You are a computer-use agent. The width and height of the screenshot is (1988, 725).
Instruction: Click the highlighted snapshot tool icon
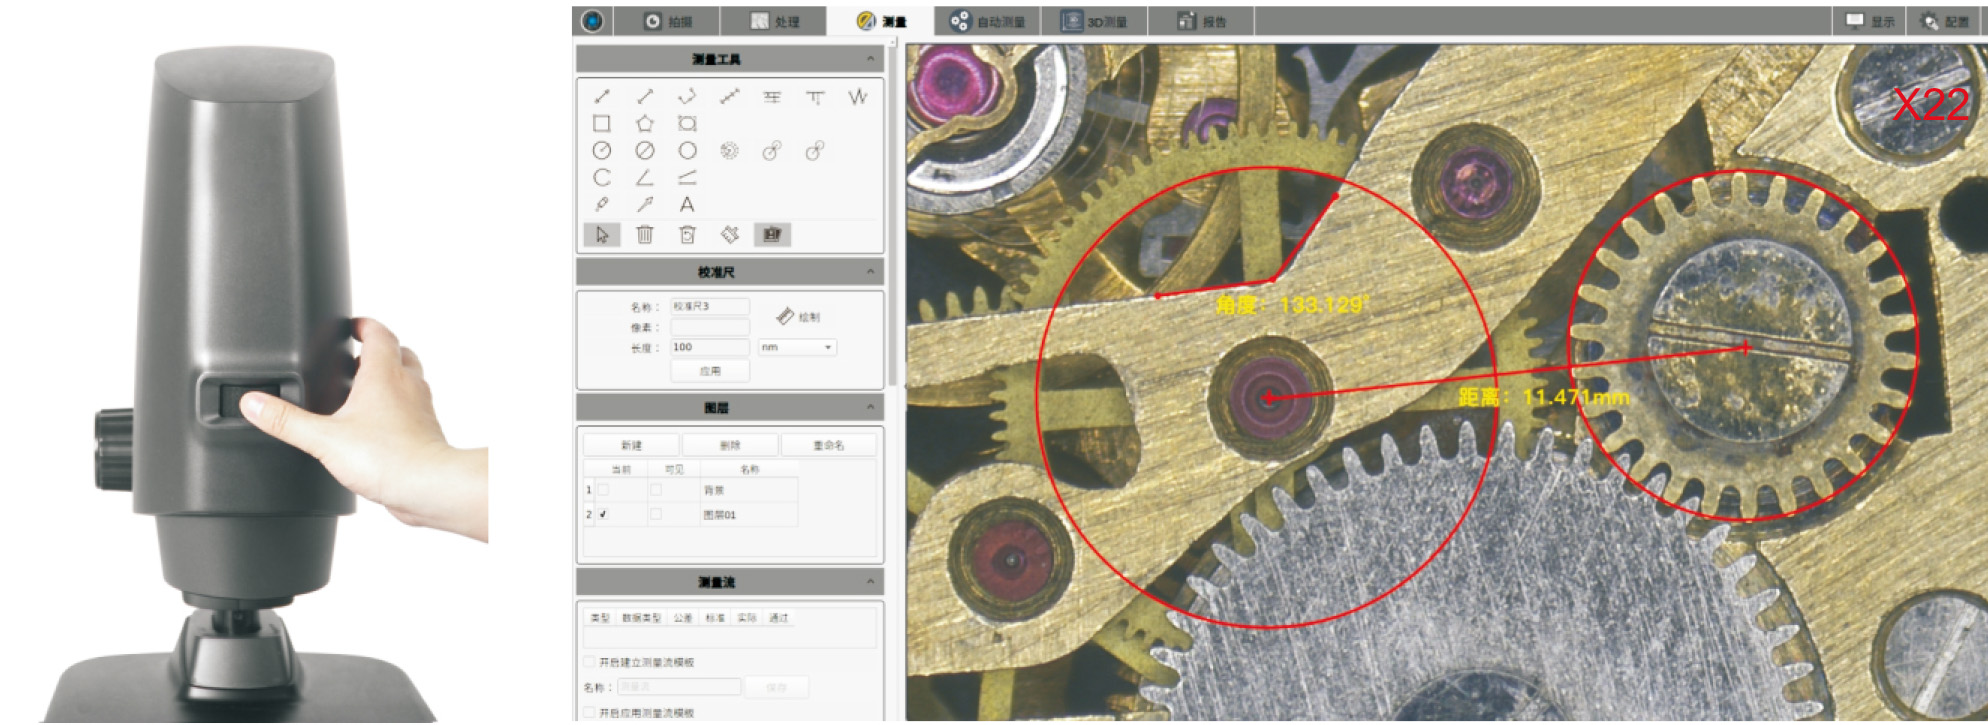(772, 234)
